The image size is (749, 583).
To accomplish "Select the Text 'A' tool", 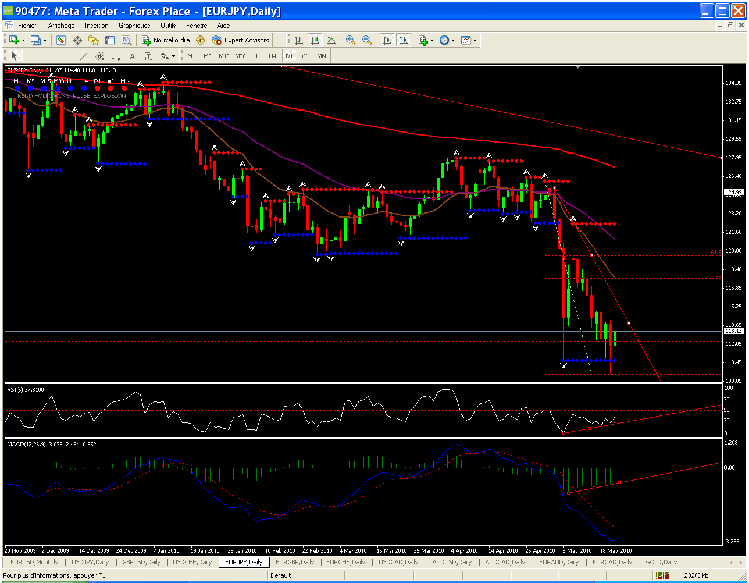I will 132,56.
